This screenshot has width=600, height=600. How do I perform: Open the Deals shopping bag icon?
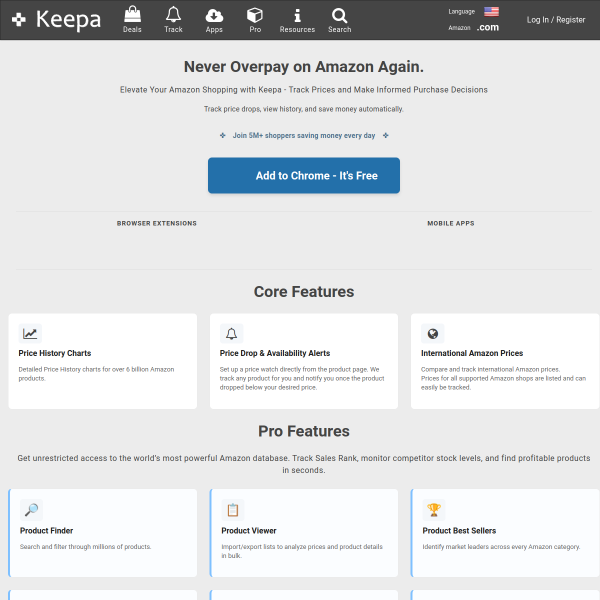tap(132, 15)
